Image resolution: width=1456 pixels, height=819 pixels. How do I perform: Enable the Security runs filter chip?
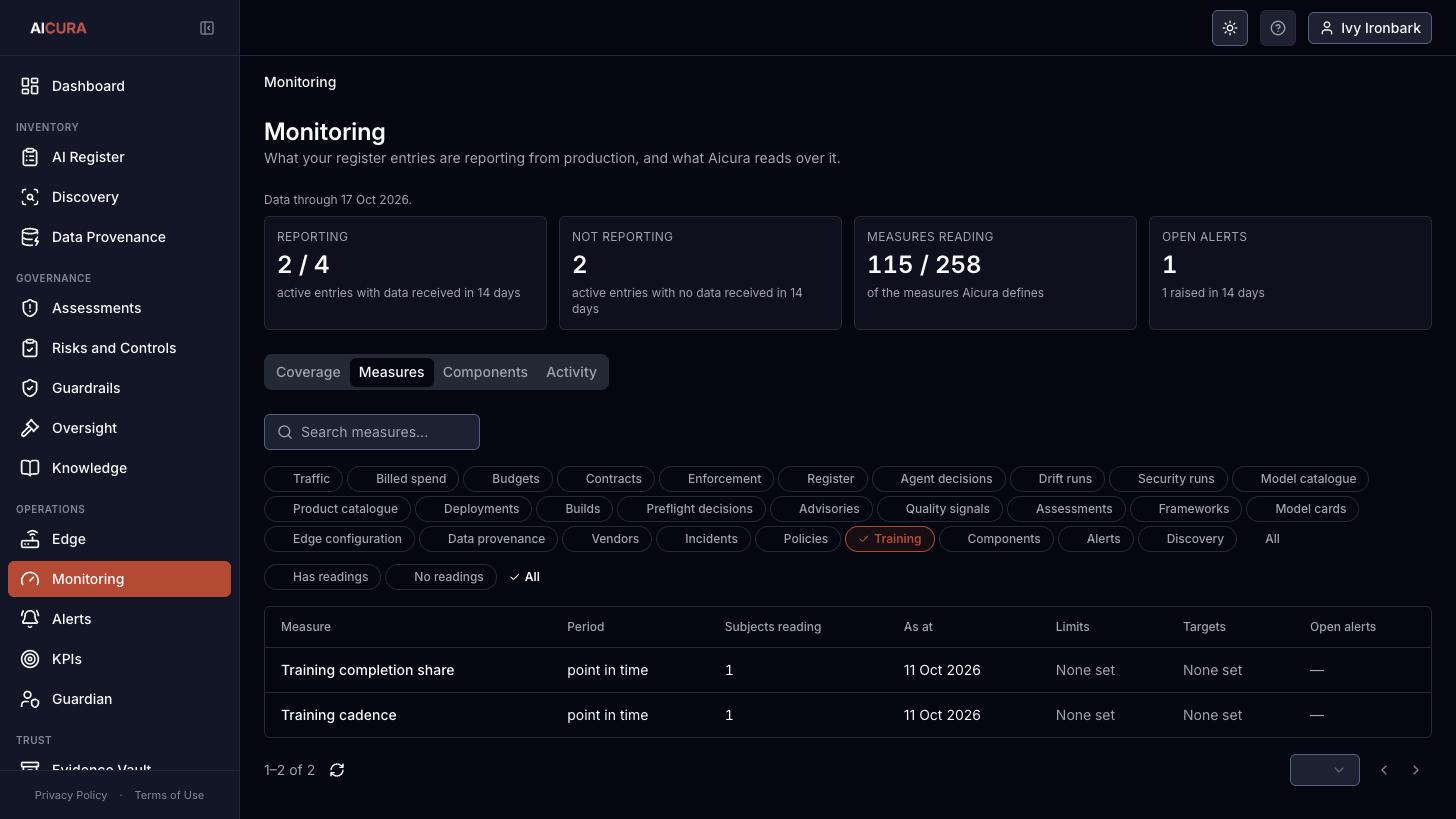pos(1168,479)
